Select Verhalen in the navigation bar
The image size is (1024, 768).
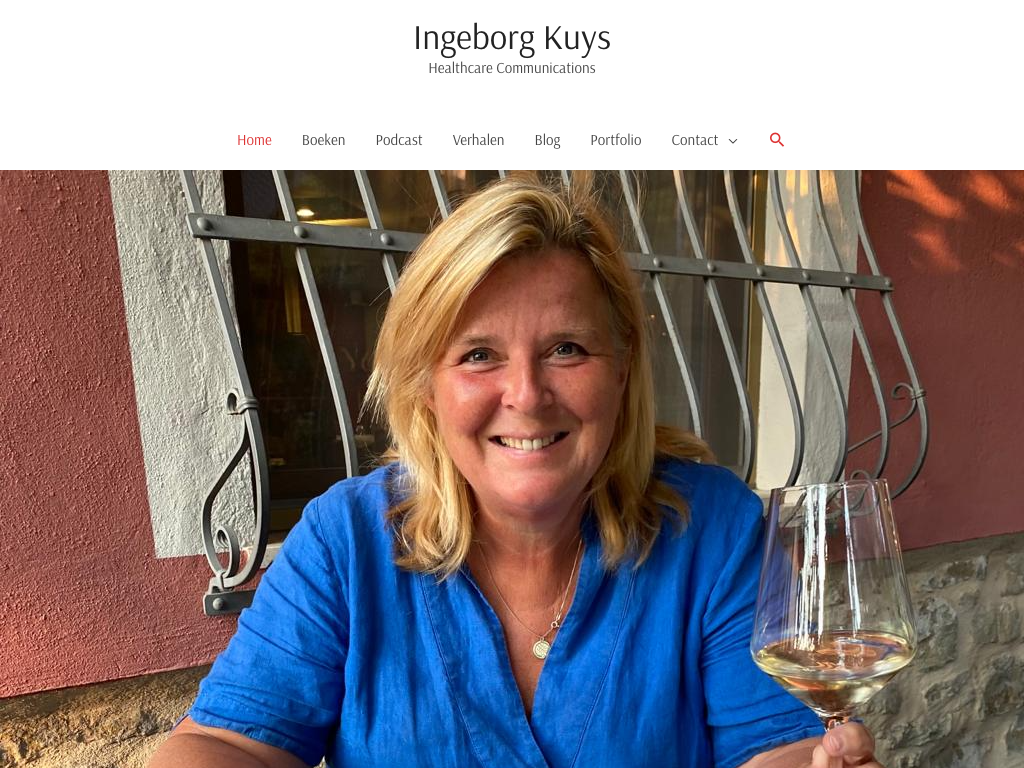[x=478, y=140]
